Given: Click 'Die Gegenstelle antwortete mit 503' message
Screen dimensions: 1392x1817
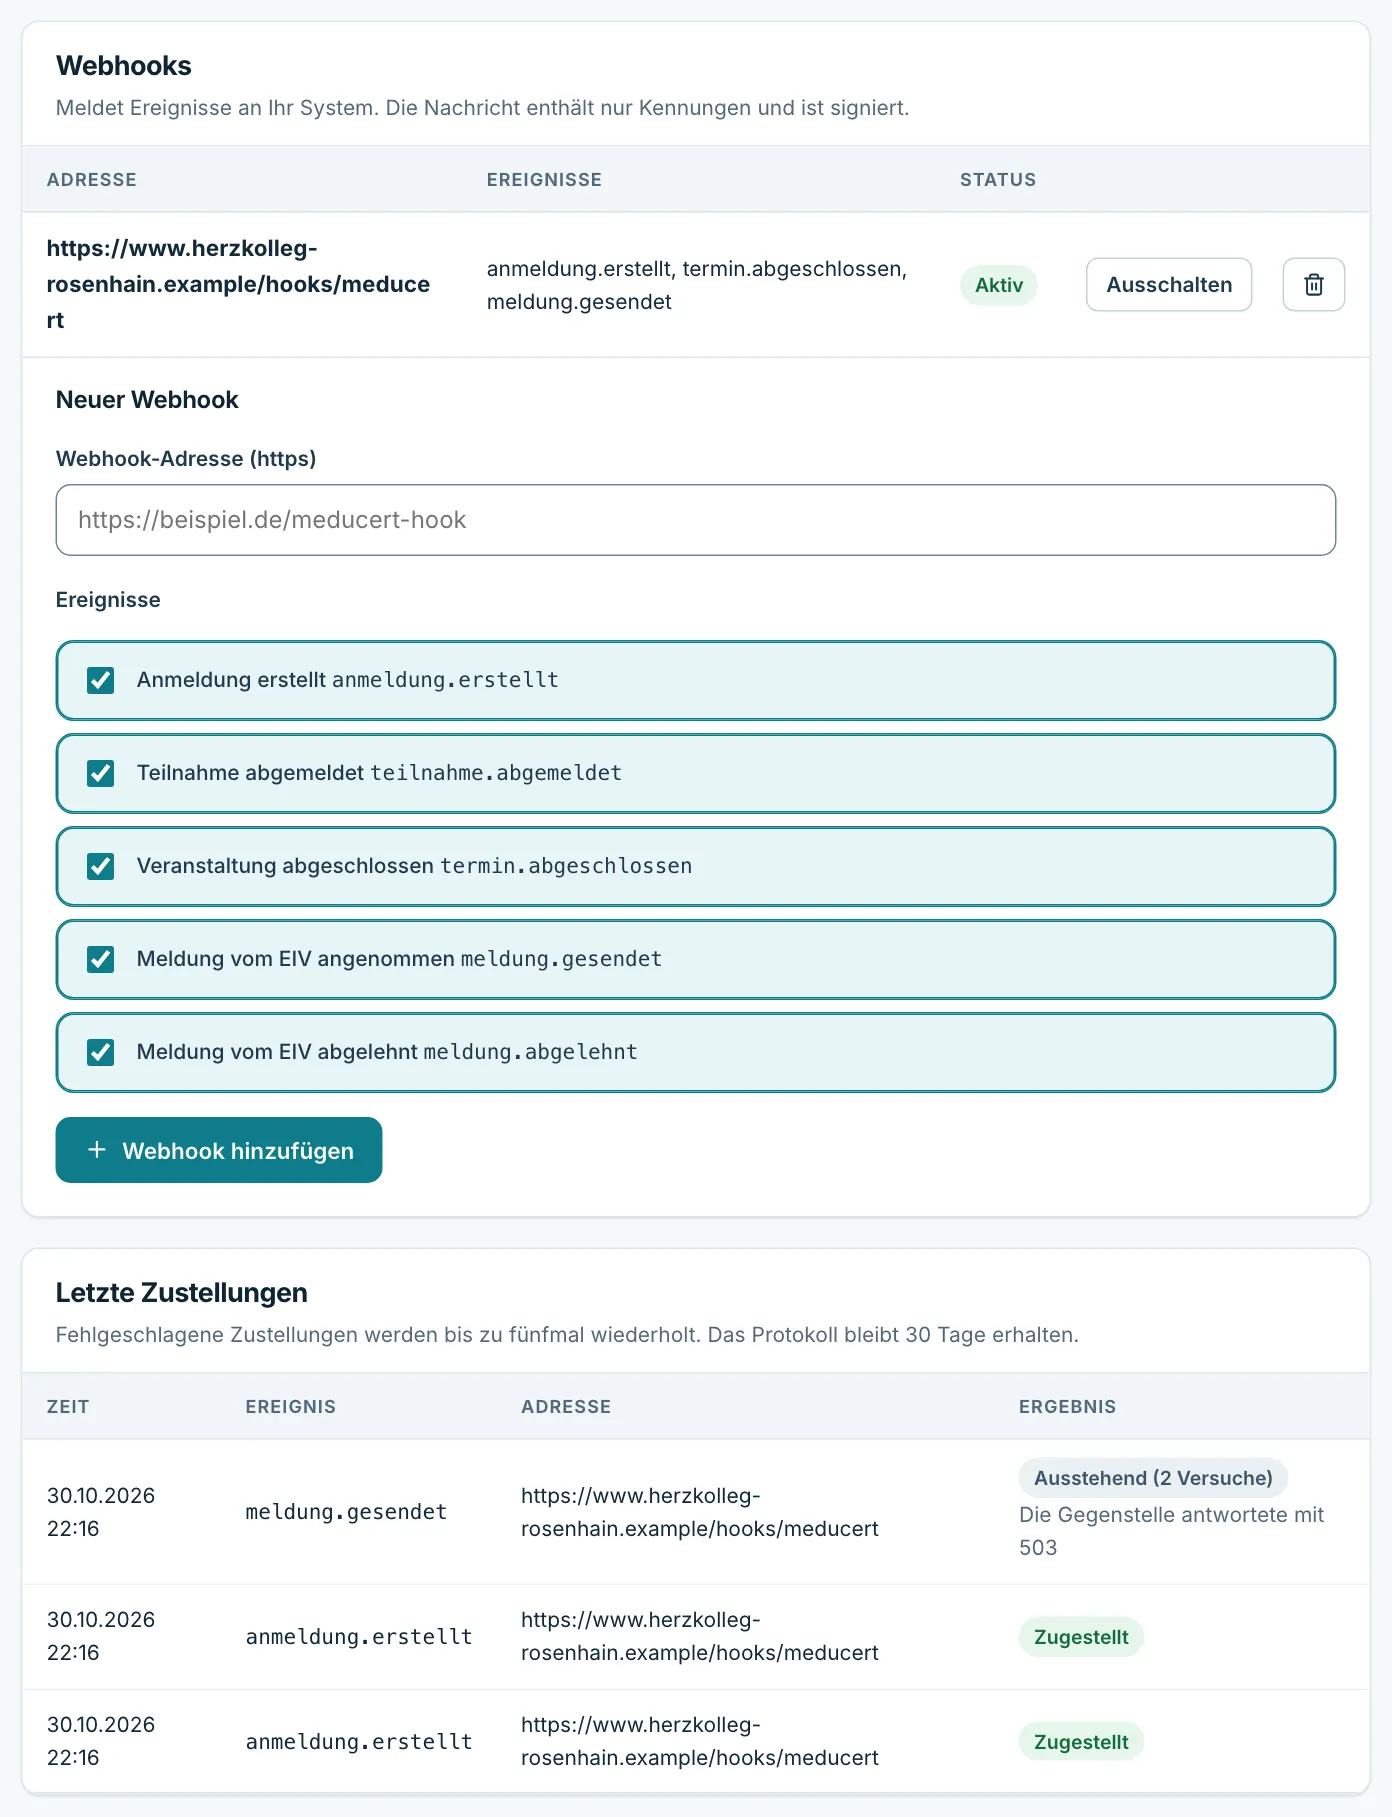Looking at the screenshot, I should pos(1171,1531).
